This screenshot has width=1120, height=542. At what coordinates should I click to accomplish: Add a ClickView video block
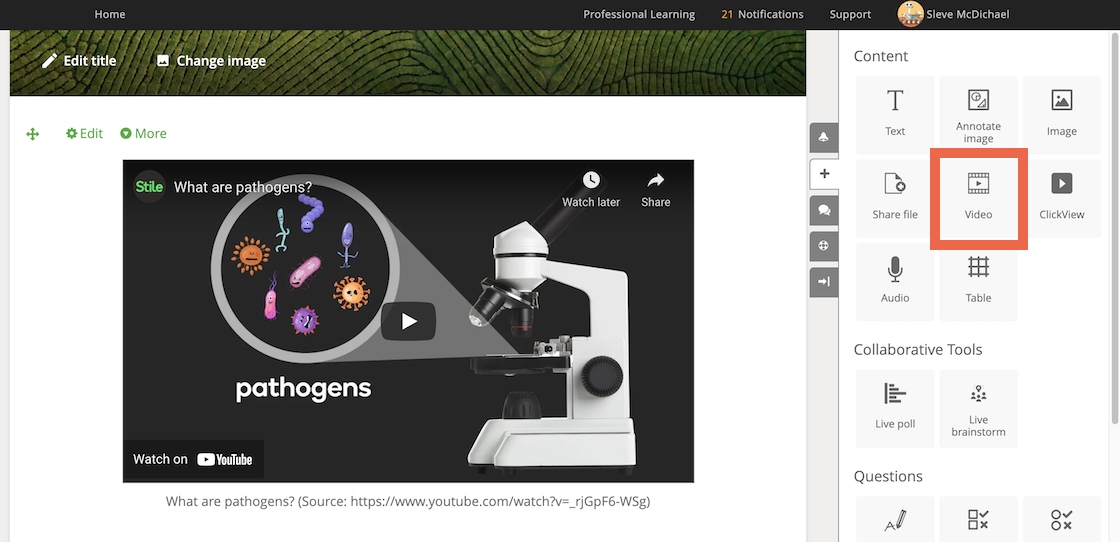click(x=1061, y=199)
